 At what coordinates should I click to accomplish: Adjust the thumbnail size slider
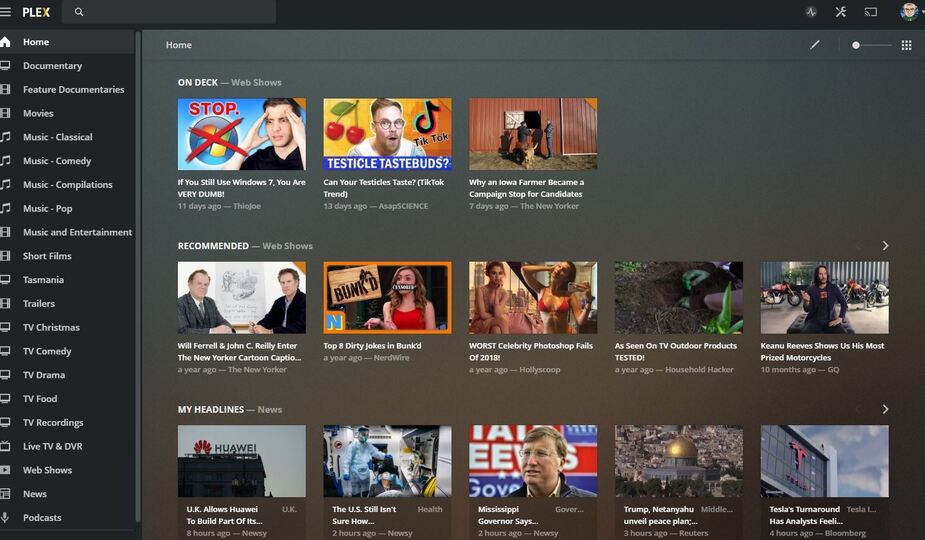click(871, 45)
